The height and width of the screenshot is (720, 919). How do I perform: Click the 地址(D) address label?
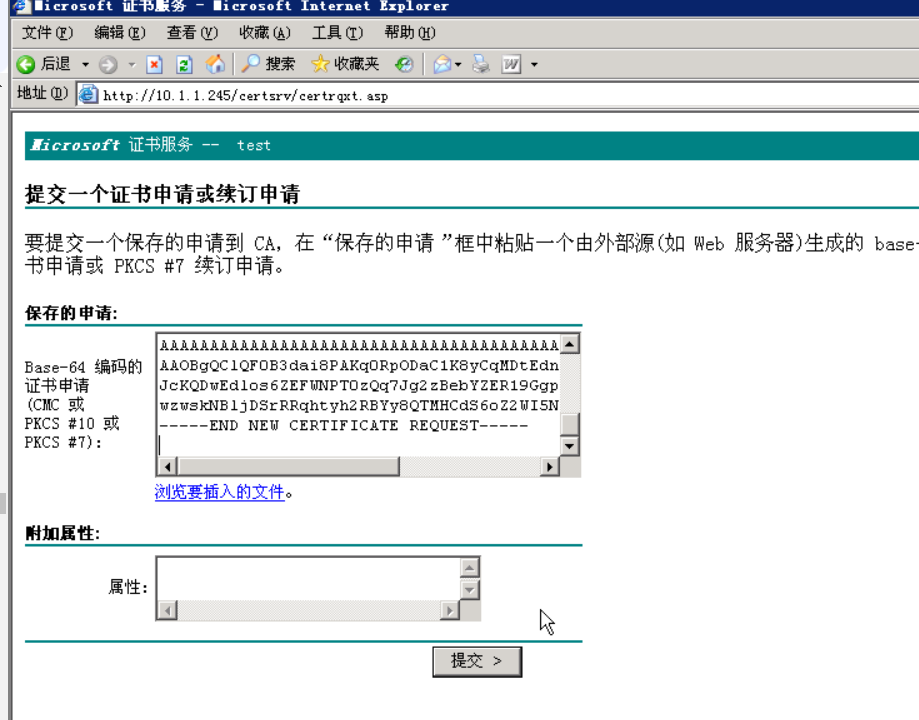[x=42, y=93]
